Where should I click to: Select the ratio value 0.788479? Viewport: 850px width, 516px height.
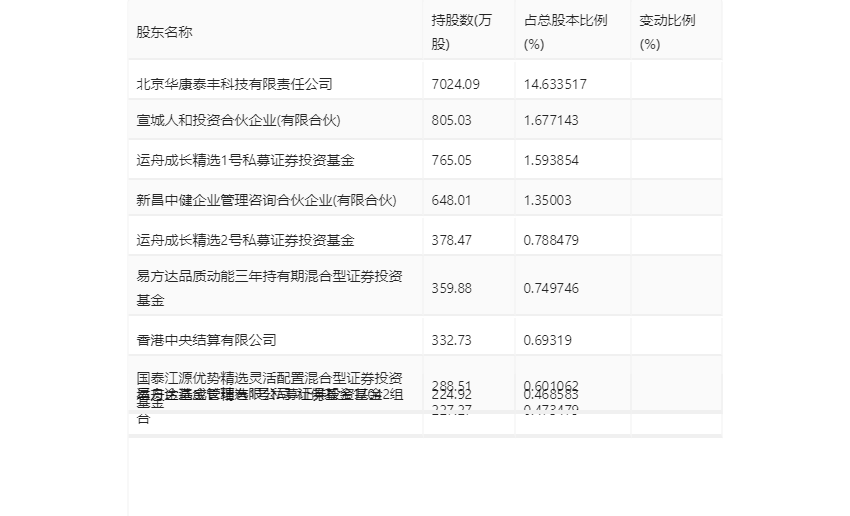551,240
